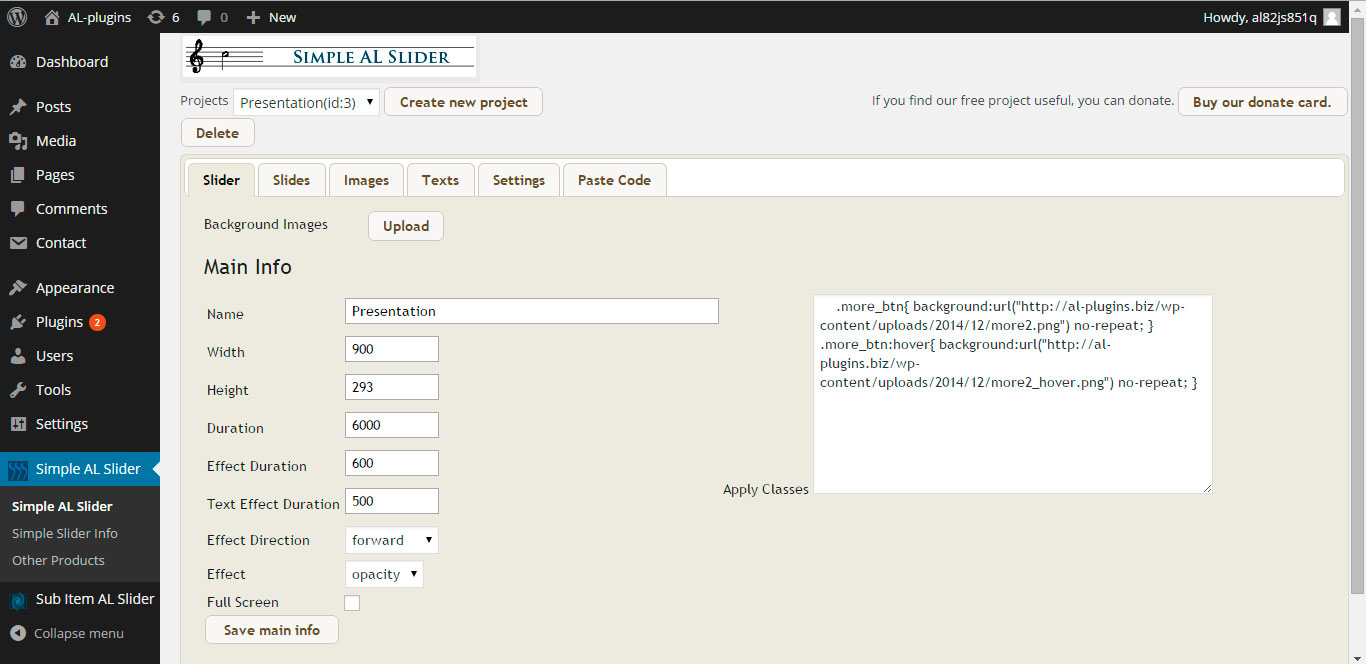The width and height of the screenshot is (1366, 664).
Task: Switch to the Slides tab
Action: click(x=291, y=180)
